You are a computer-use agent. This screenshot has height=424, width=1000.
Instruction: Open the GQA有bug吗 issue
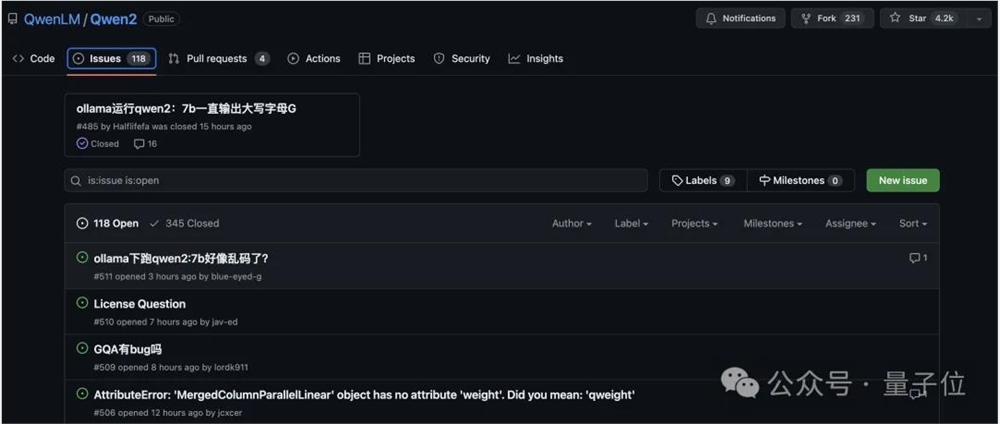click(128, 349)
